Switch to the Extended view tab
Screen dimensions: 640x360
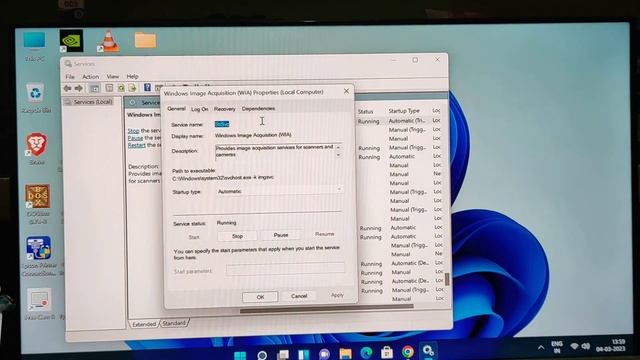[144, 324]
